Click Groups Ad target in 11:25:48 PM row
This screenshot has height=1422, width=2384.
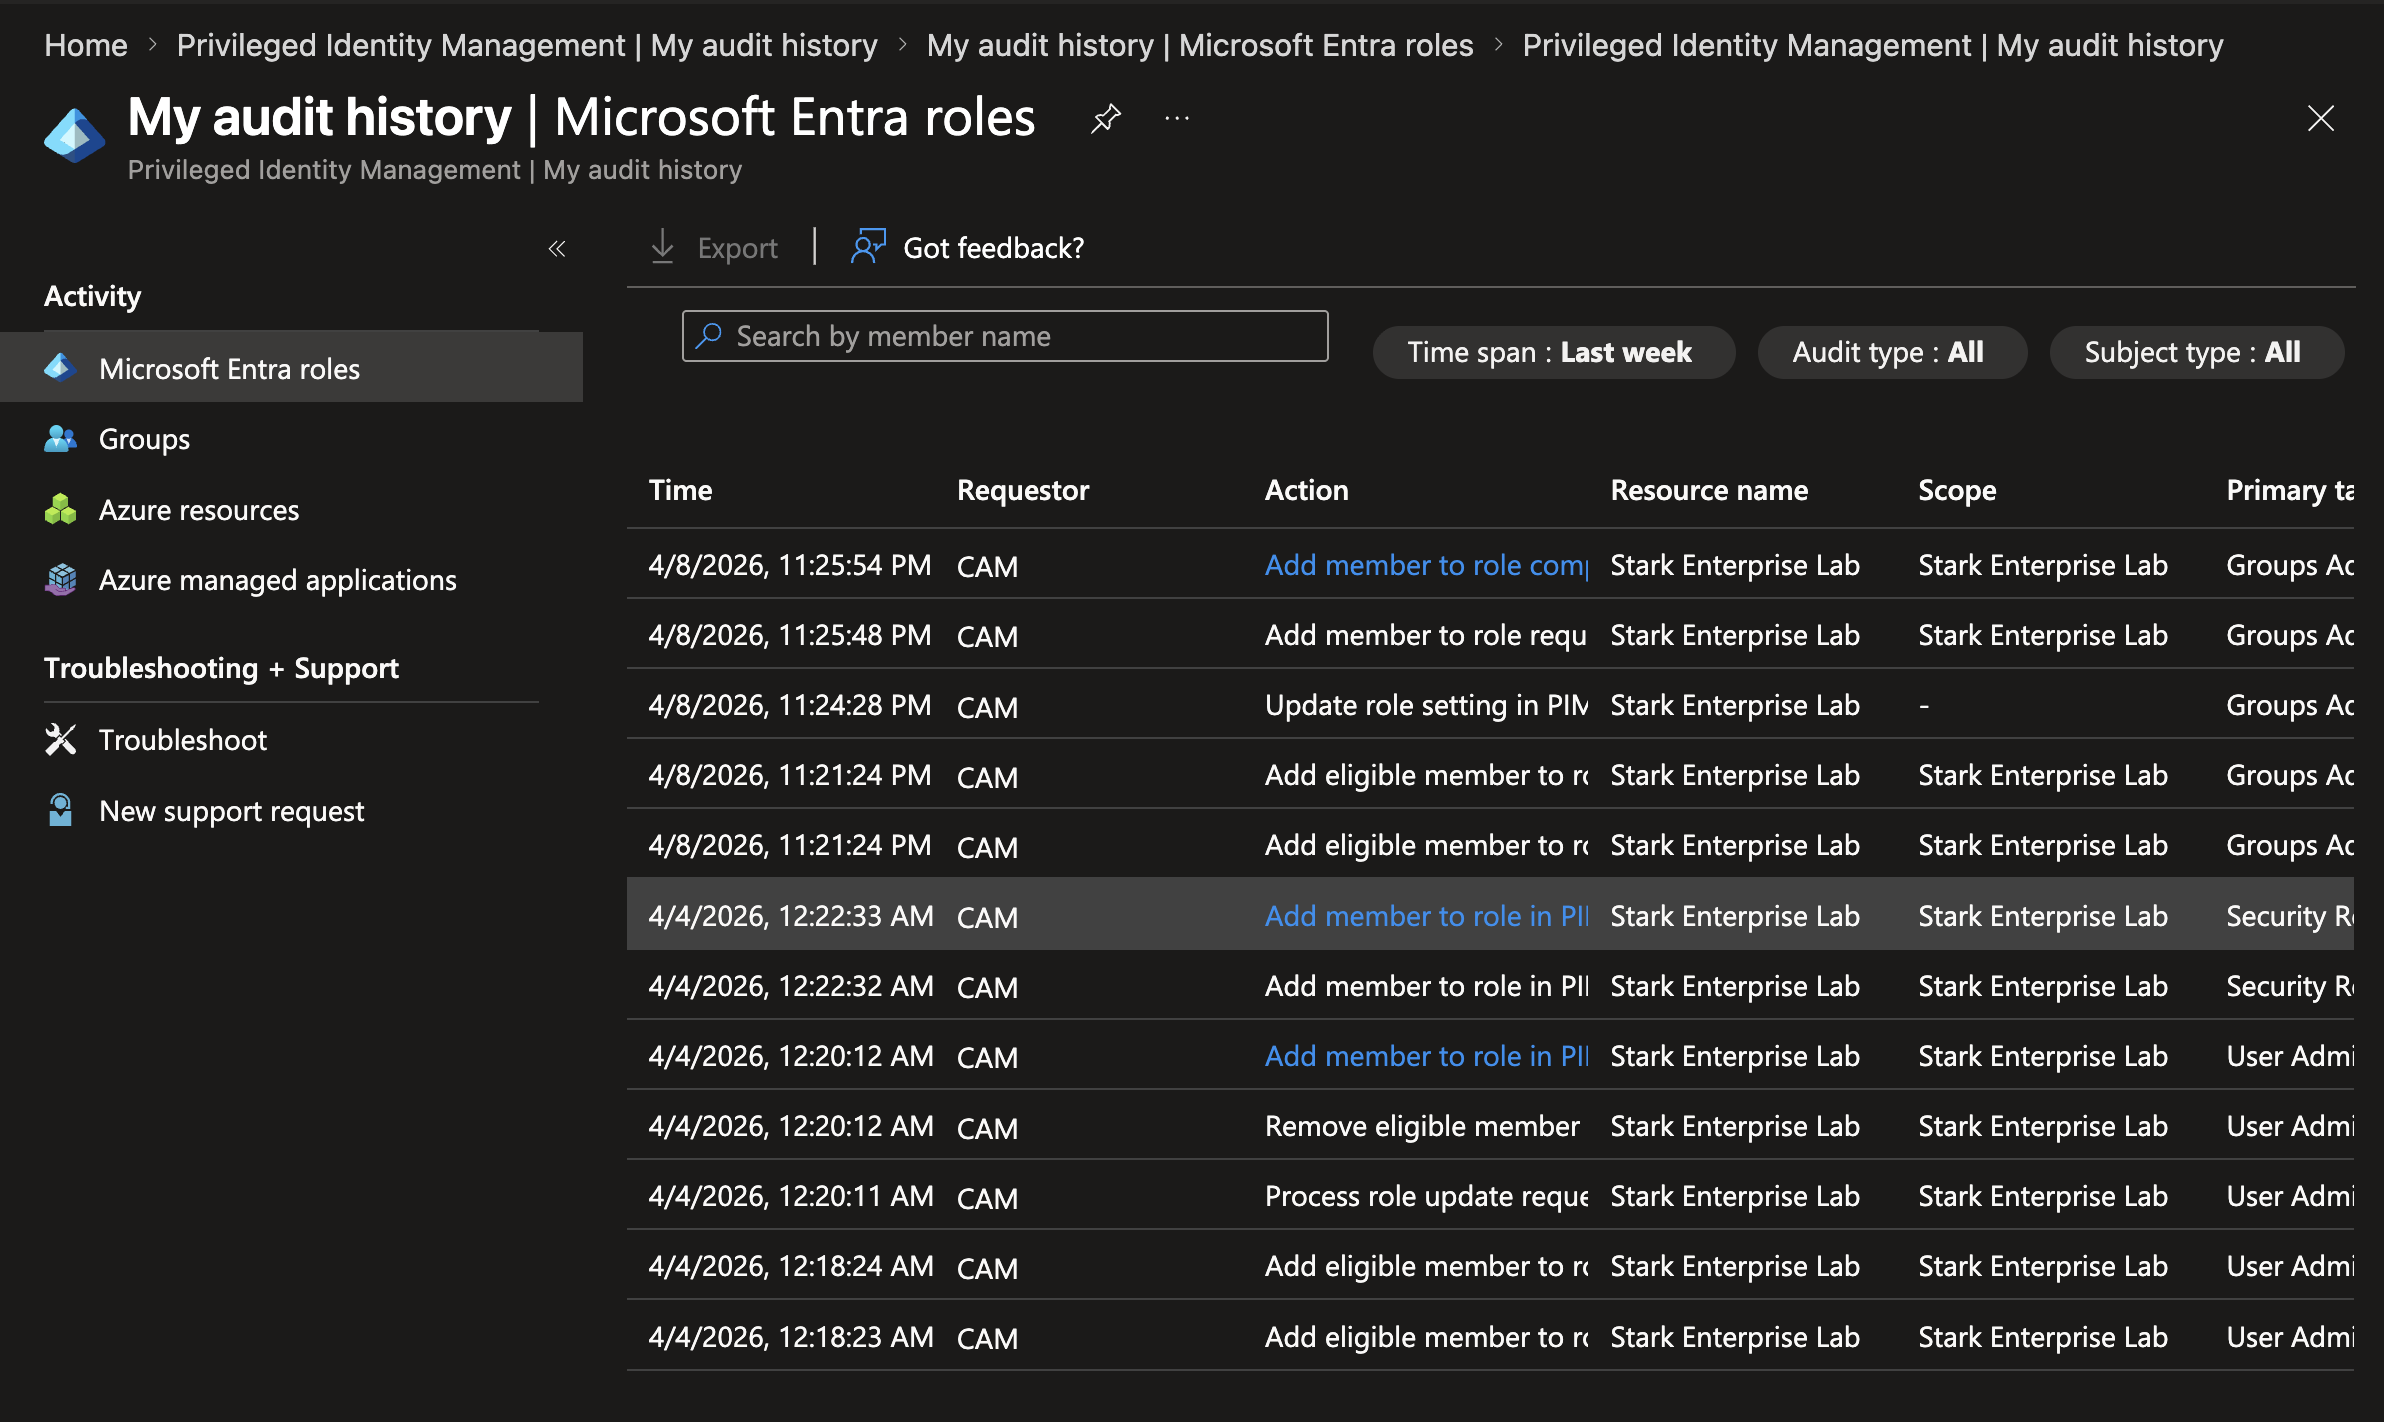pos(2290,635)
